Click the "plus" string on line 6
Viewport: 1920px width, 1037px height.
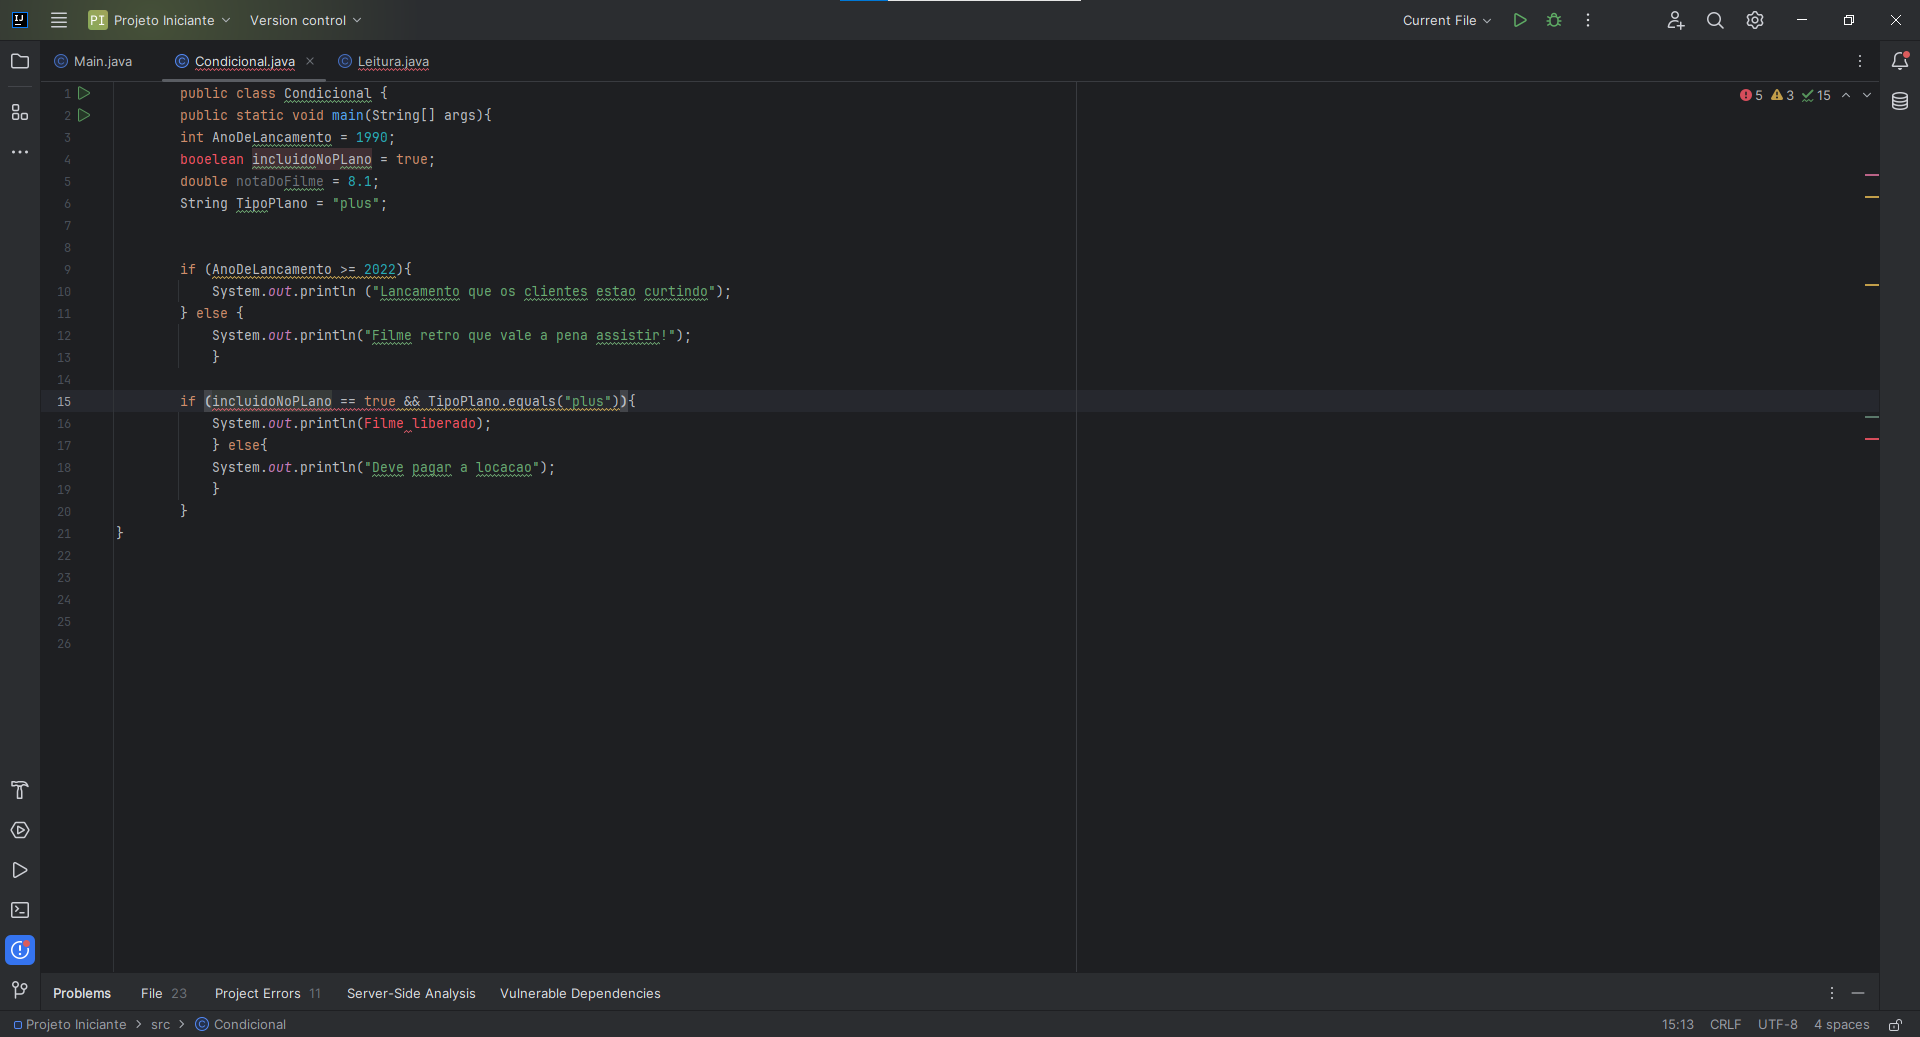356,203
